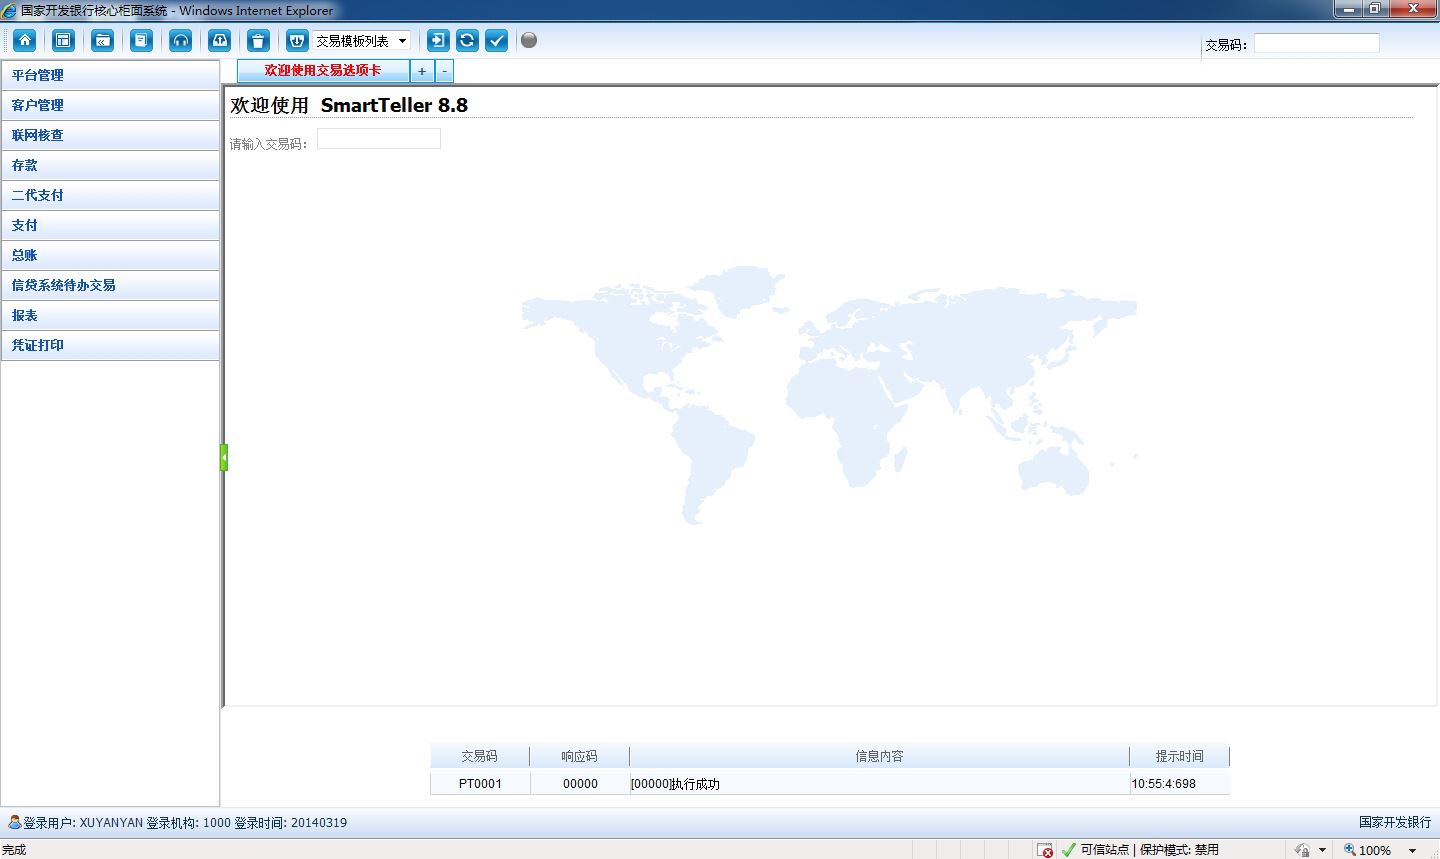Open the 信贷系统待办交易 menu
The width and height of the screenshot is (1440, 859).
[110, 285]
